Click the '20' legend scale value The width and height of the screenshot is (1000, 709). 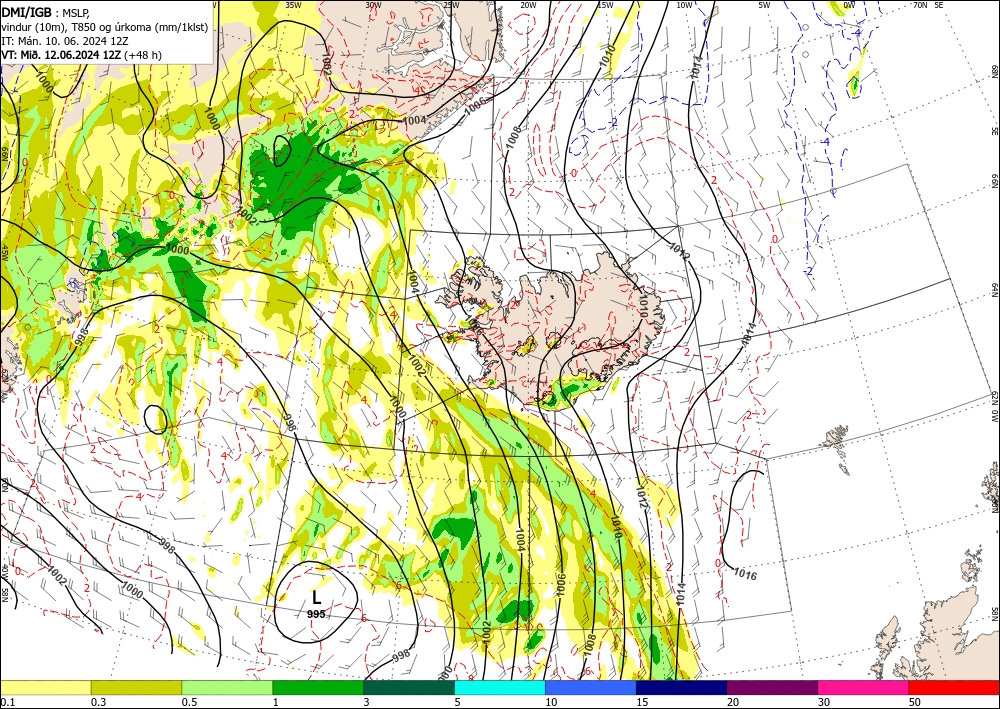tap(733, 702)
